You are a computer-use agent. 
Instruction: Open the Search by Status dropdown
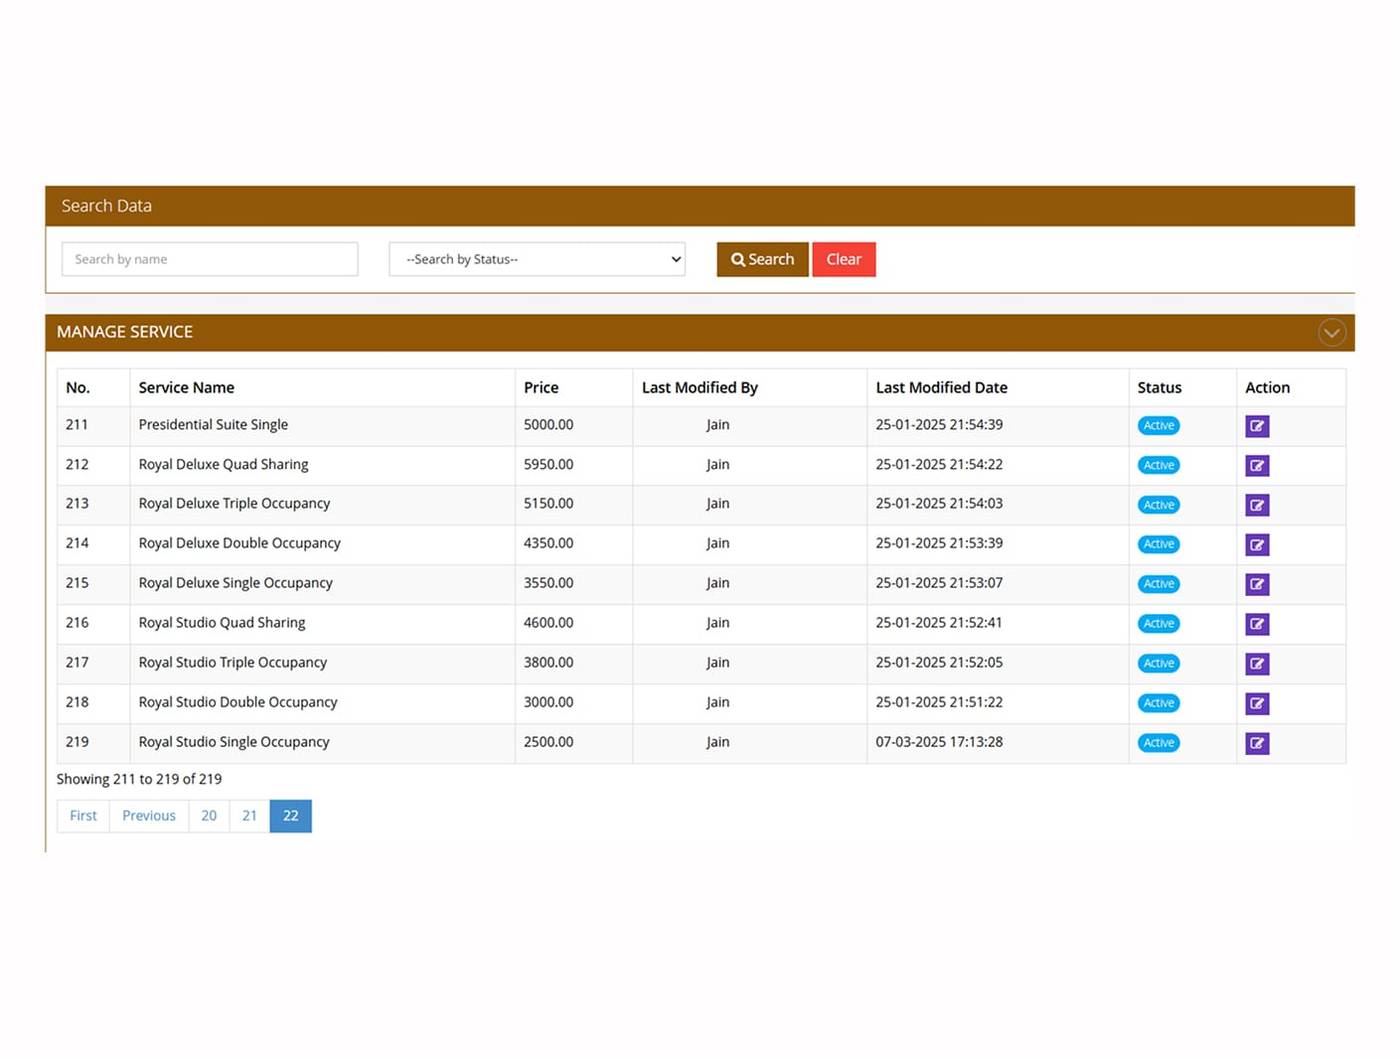pyautogui.click(x=537, y=259)
